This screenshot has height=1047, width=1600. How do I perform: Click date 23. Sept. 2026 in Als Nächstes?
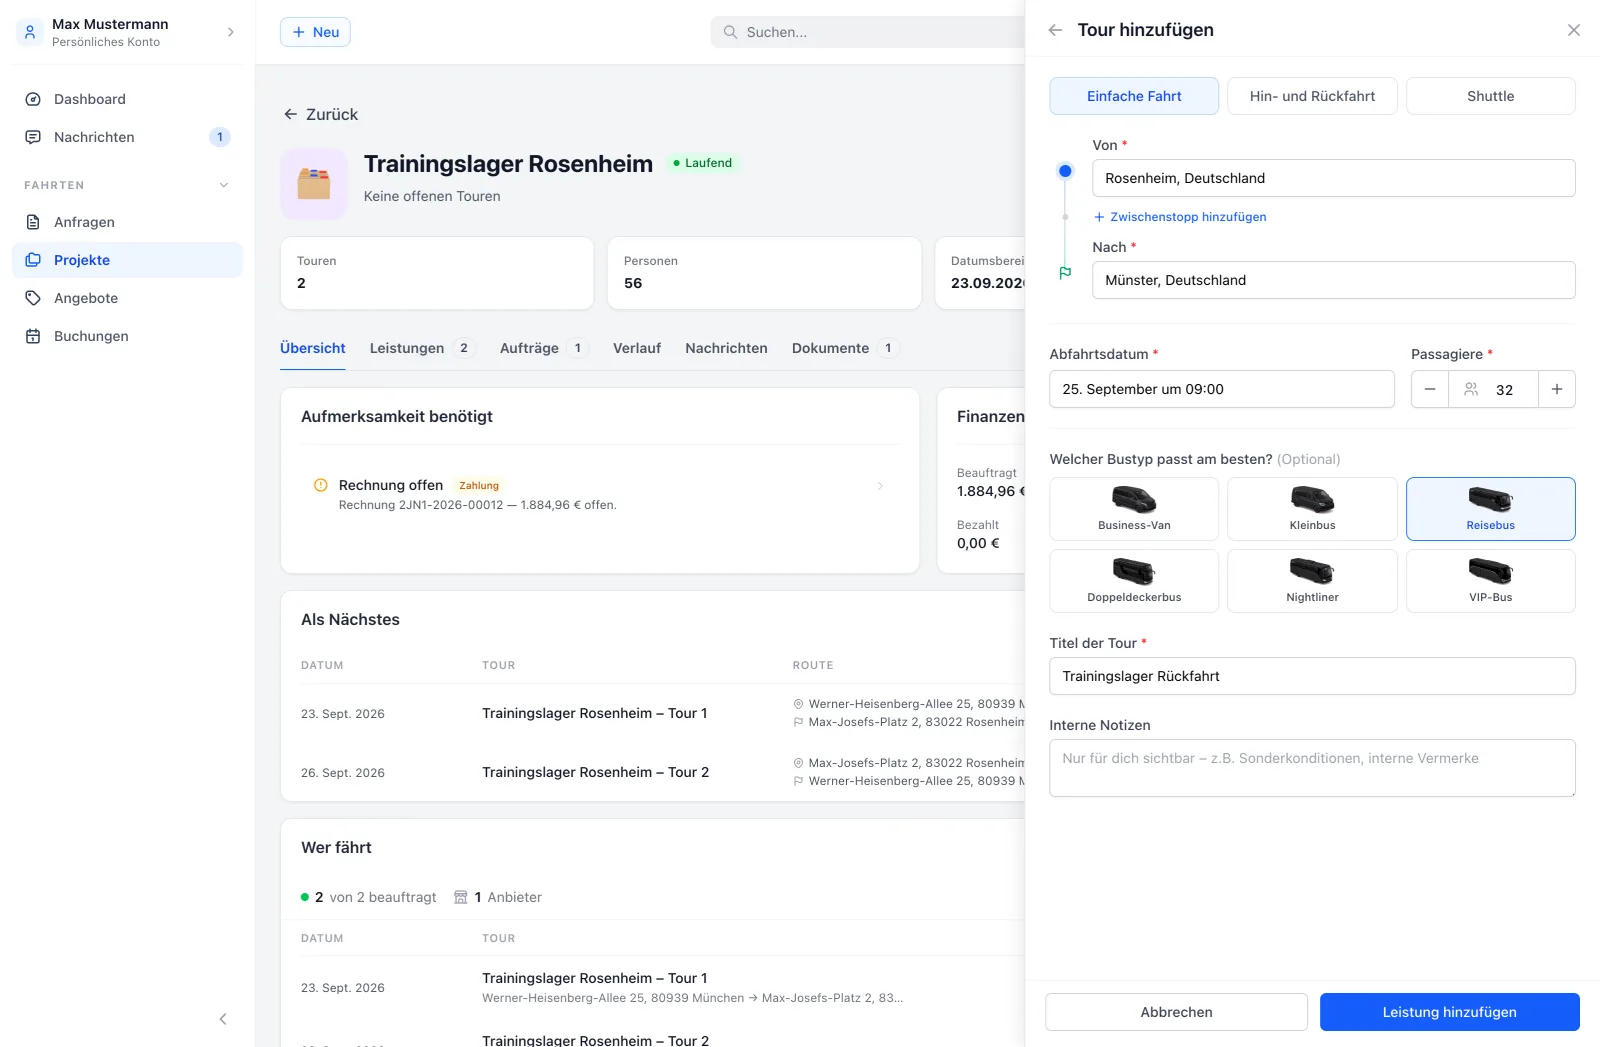click(343, 714)
